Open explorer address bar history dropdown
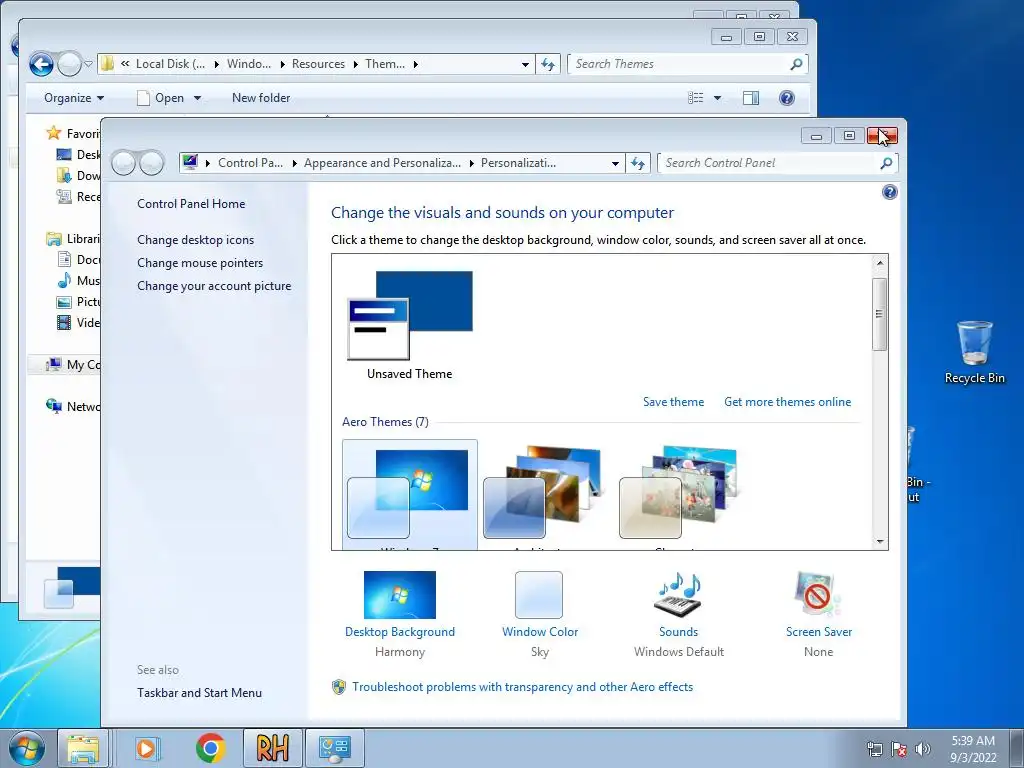 point(525,64)
